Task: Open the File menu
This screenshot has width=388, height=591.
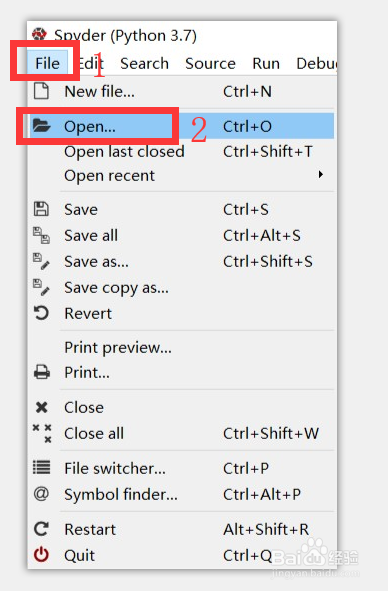Action: 48,63
